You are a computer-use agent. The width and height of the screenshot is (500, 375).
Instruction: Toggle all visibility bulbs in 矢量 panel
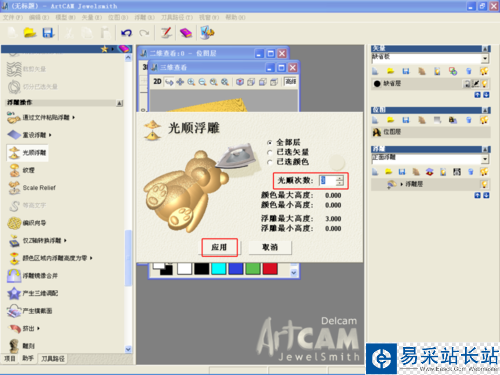pyautogui.click(x=484, y=71)
